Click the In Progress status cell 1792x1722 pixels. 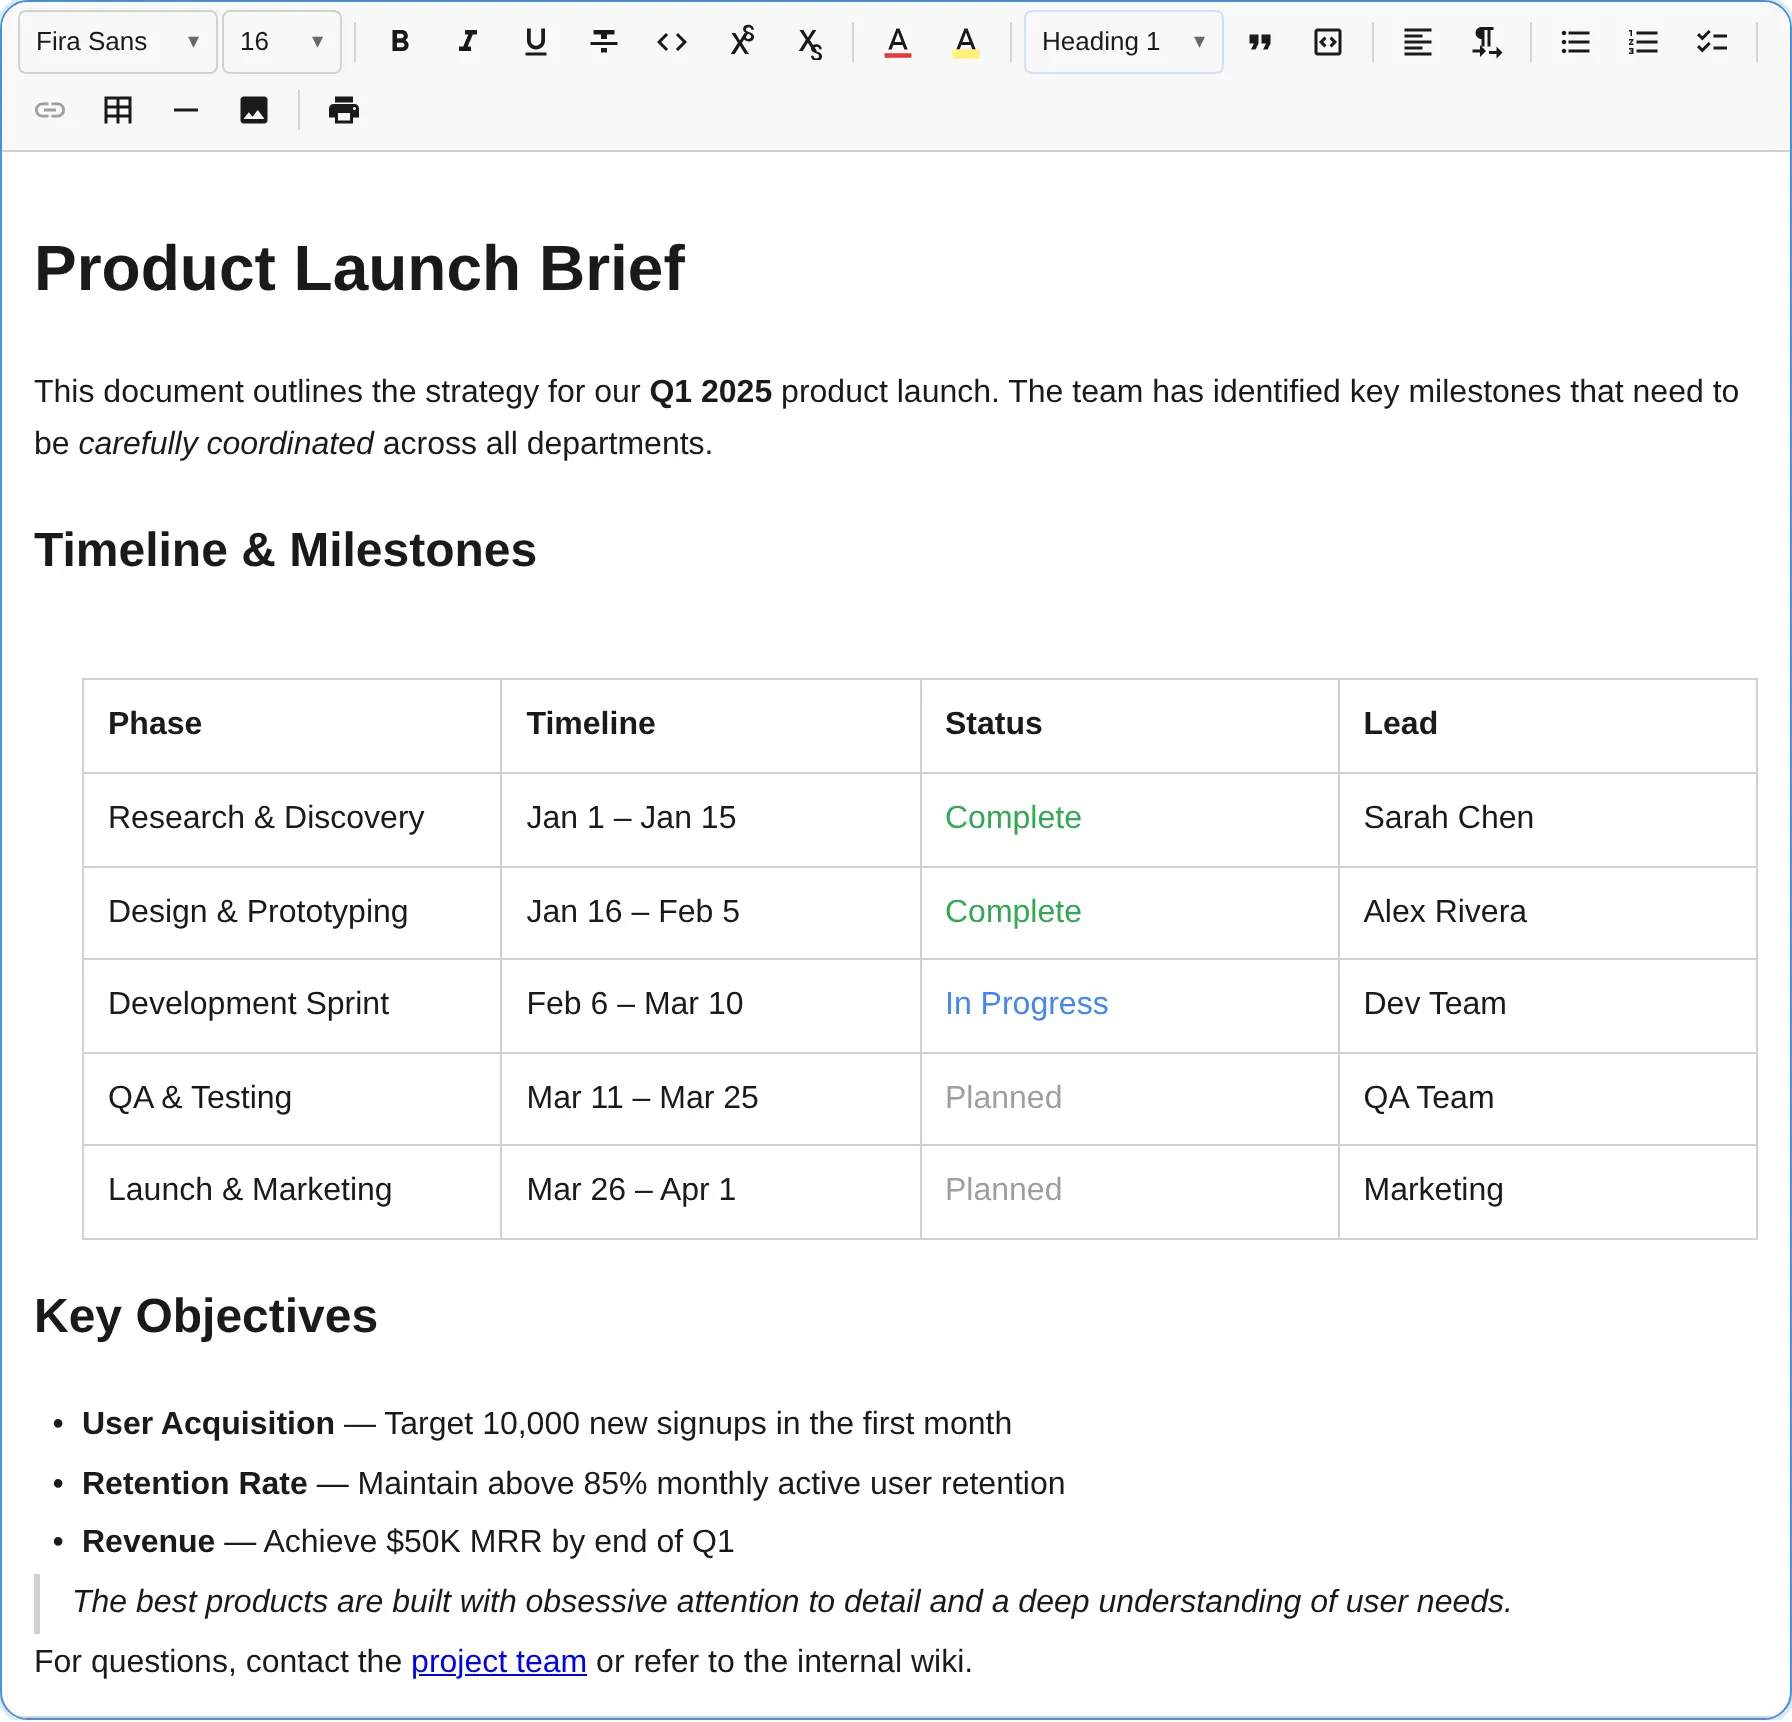pyautogui.click(x=1026, y=1003)
